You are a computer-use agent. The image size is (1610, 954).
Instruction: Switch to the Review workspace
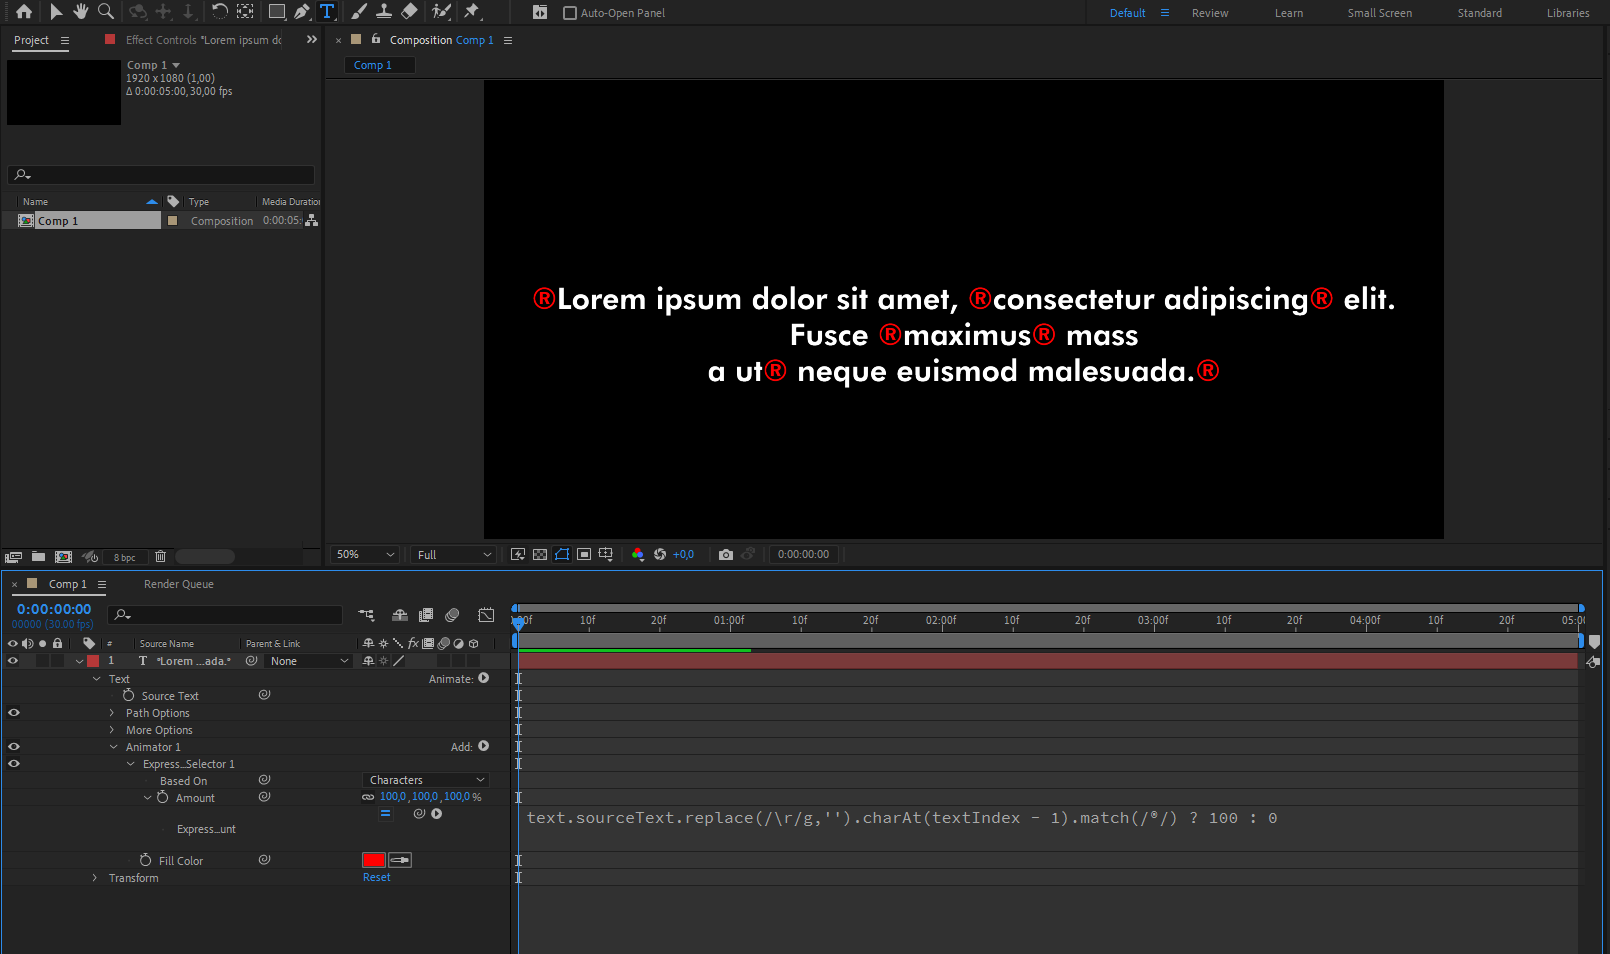[x=1209, y=12]
